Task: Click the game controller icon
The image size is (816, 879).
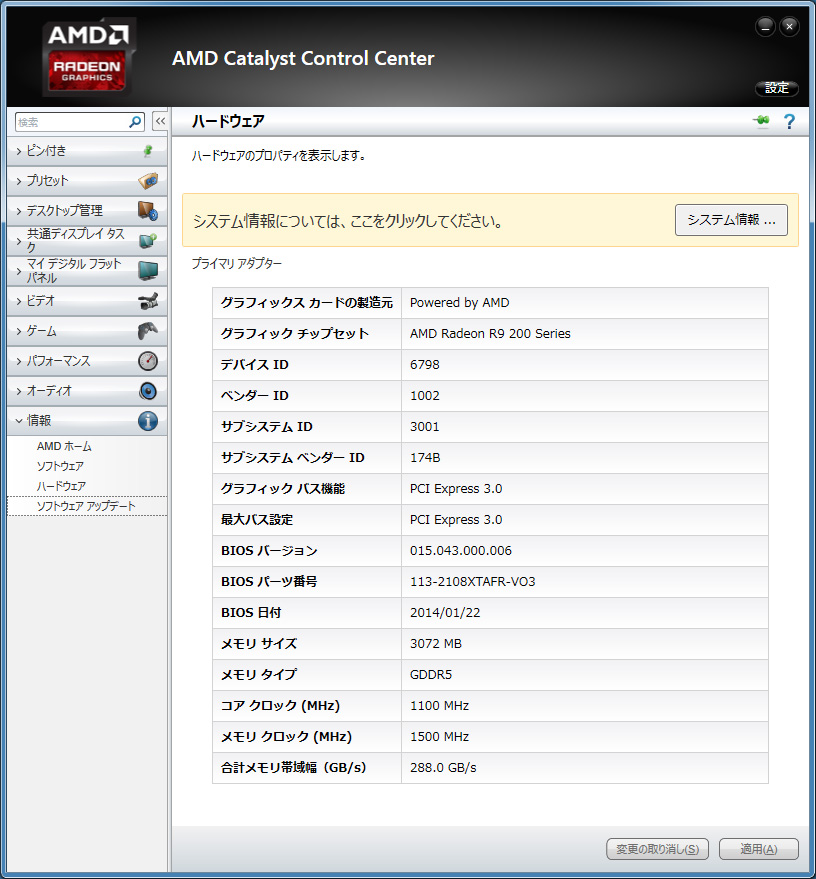Action: [x=147, y=331]
